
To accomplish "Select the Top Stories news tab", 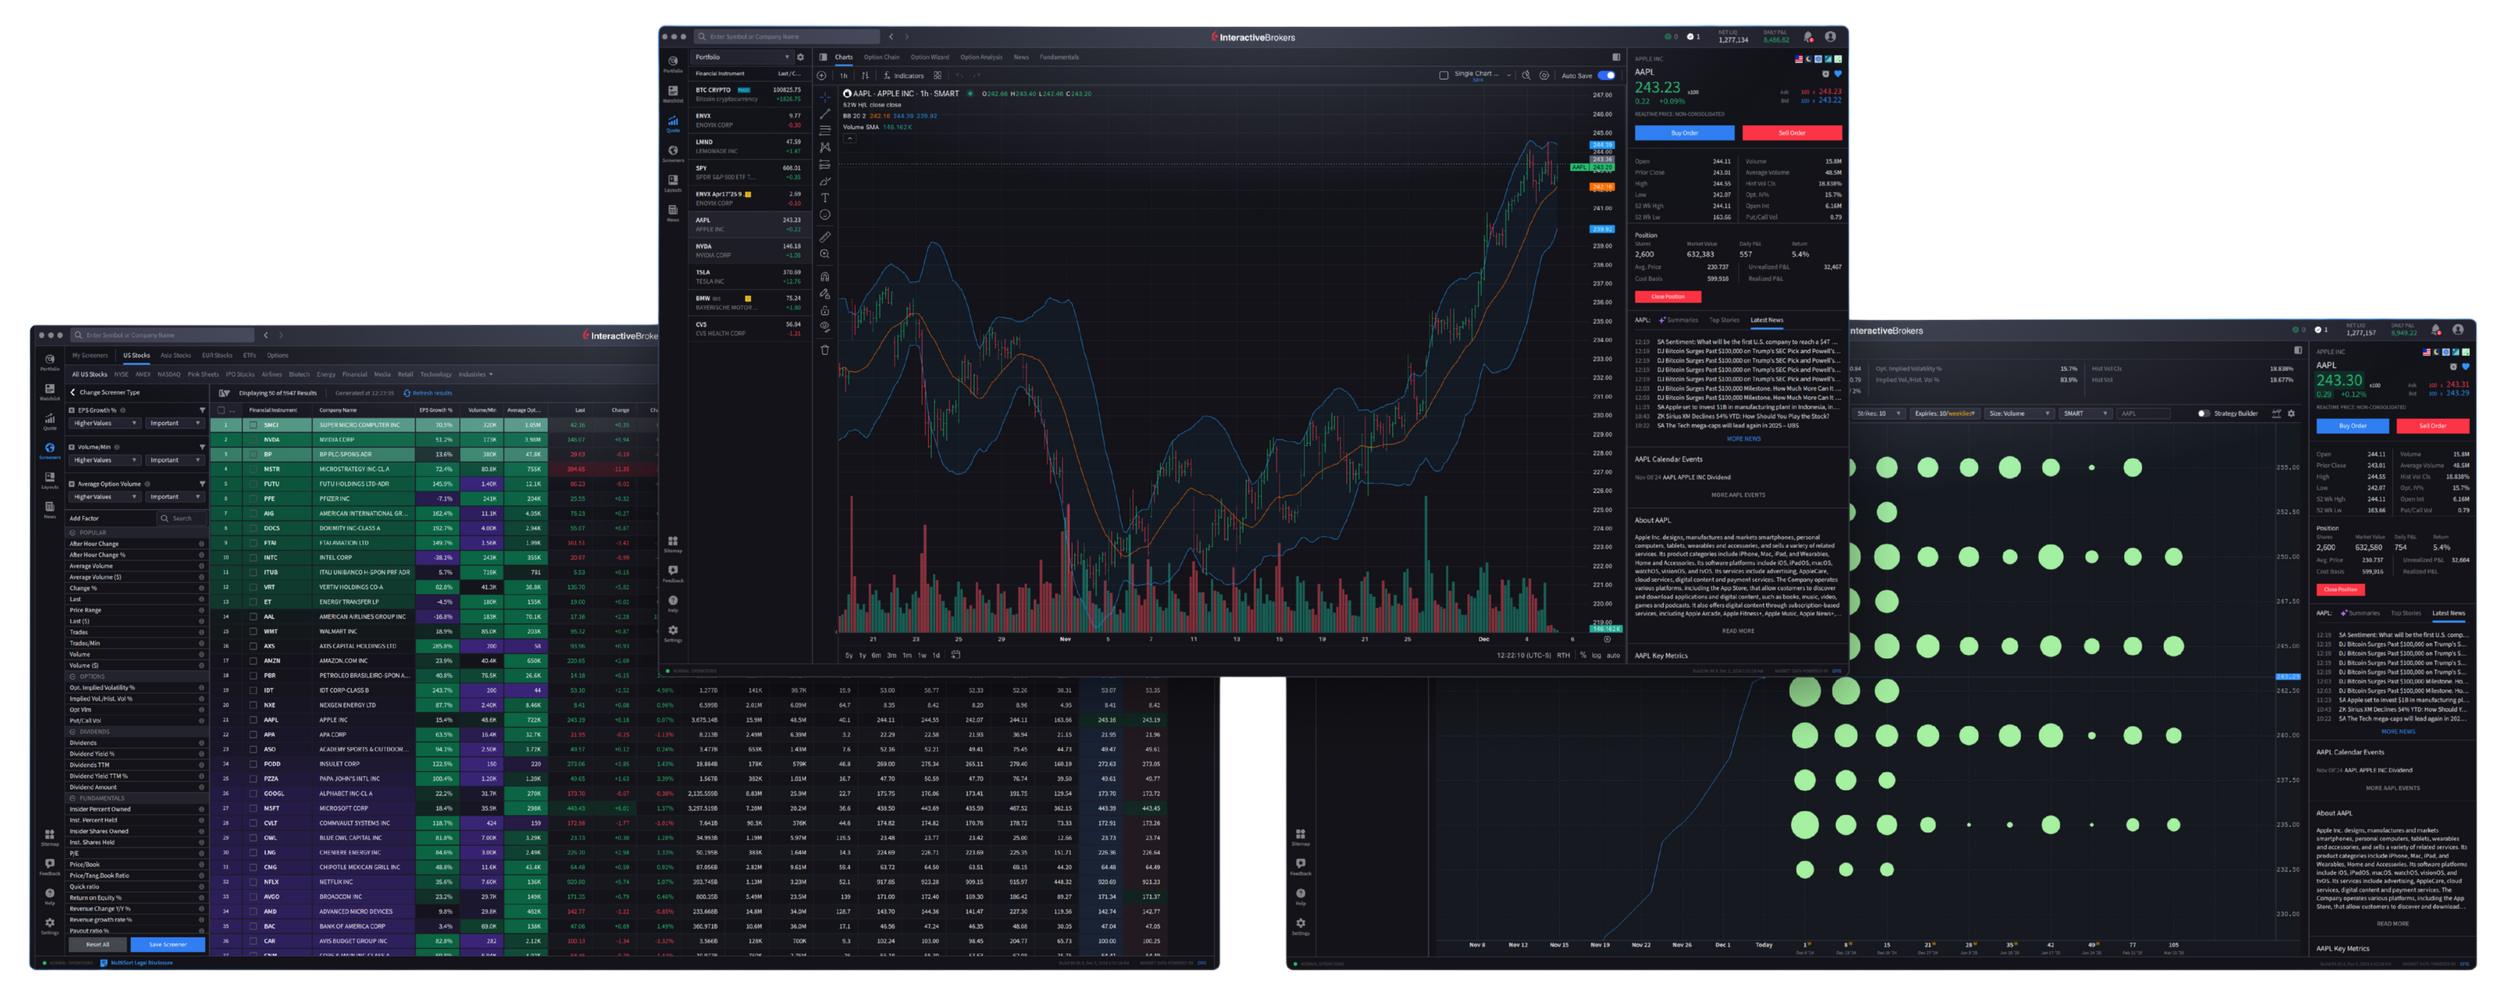I will pyautogui.click(x=1724, y=321).
